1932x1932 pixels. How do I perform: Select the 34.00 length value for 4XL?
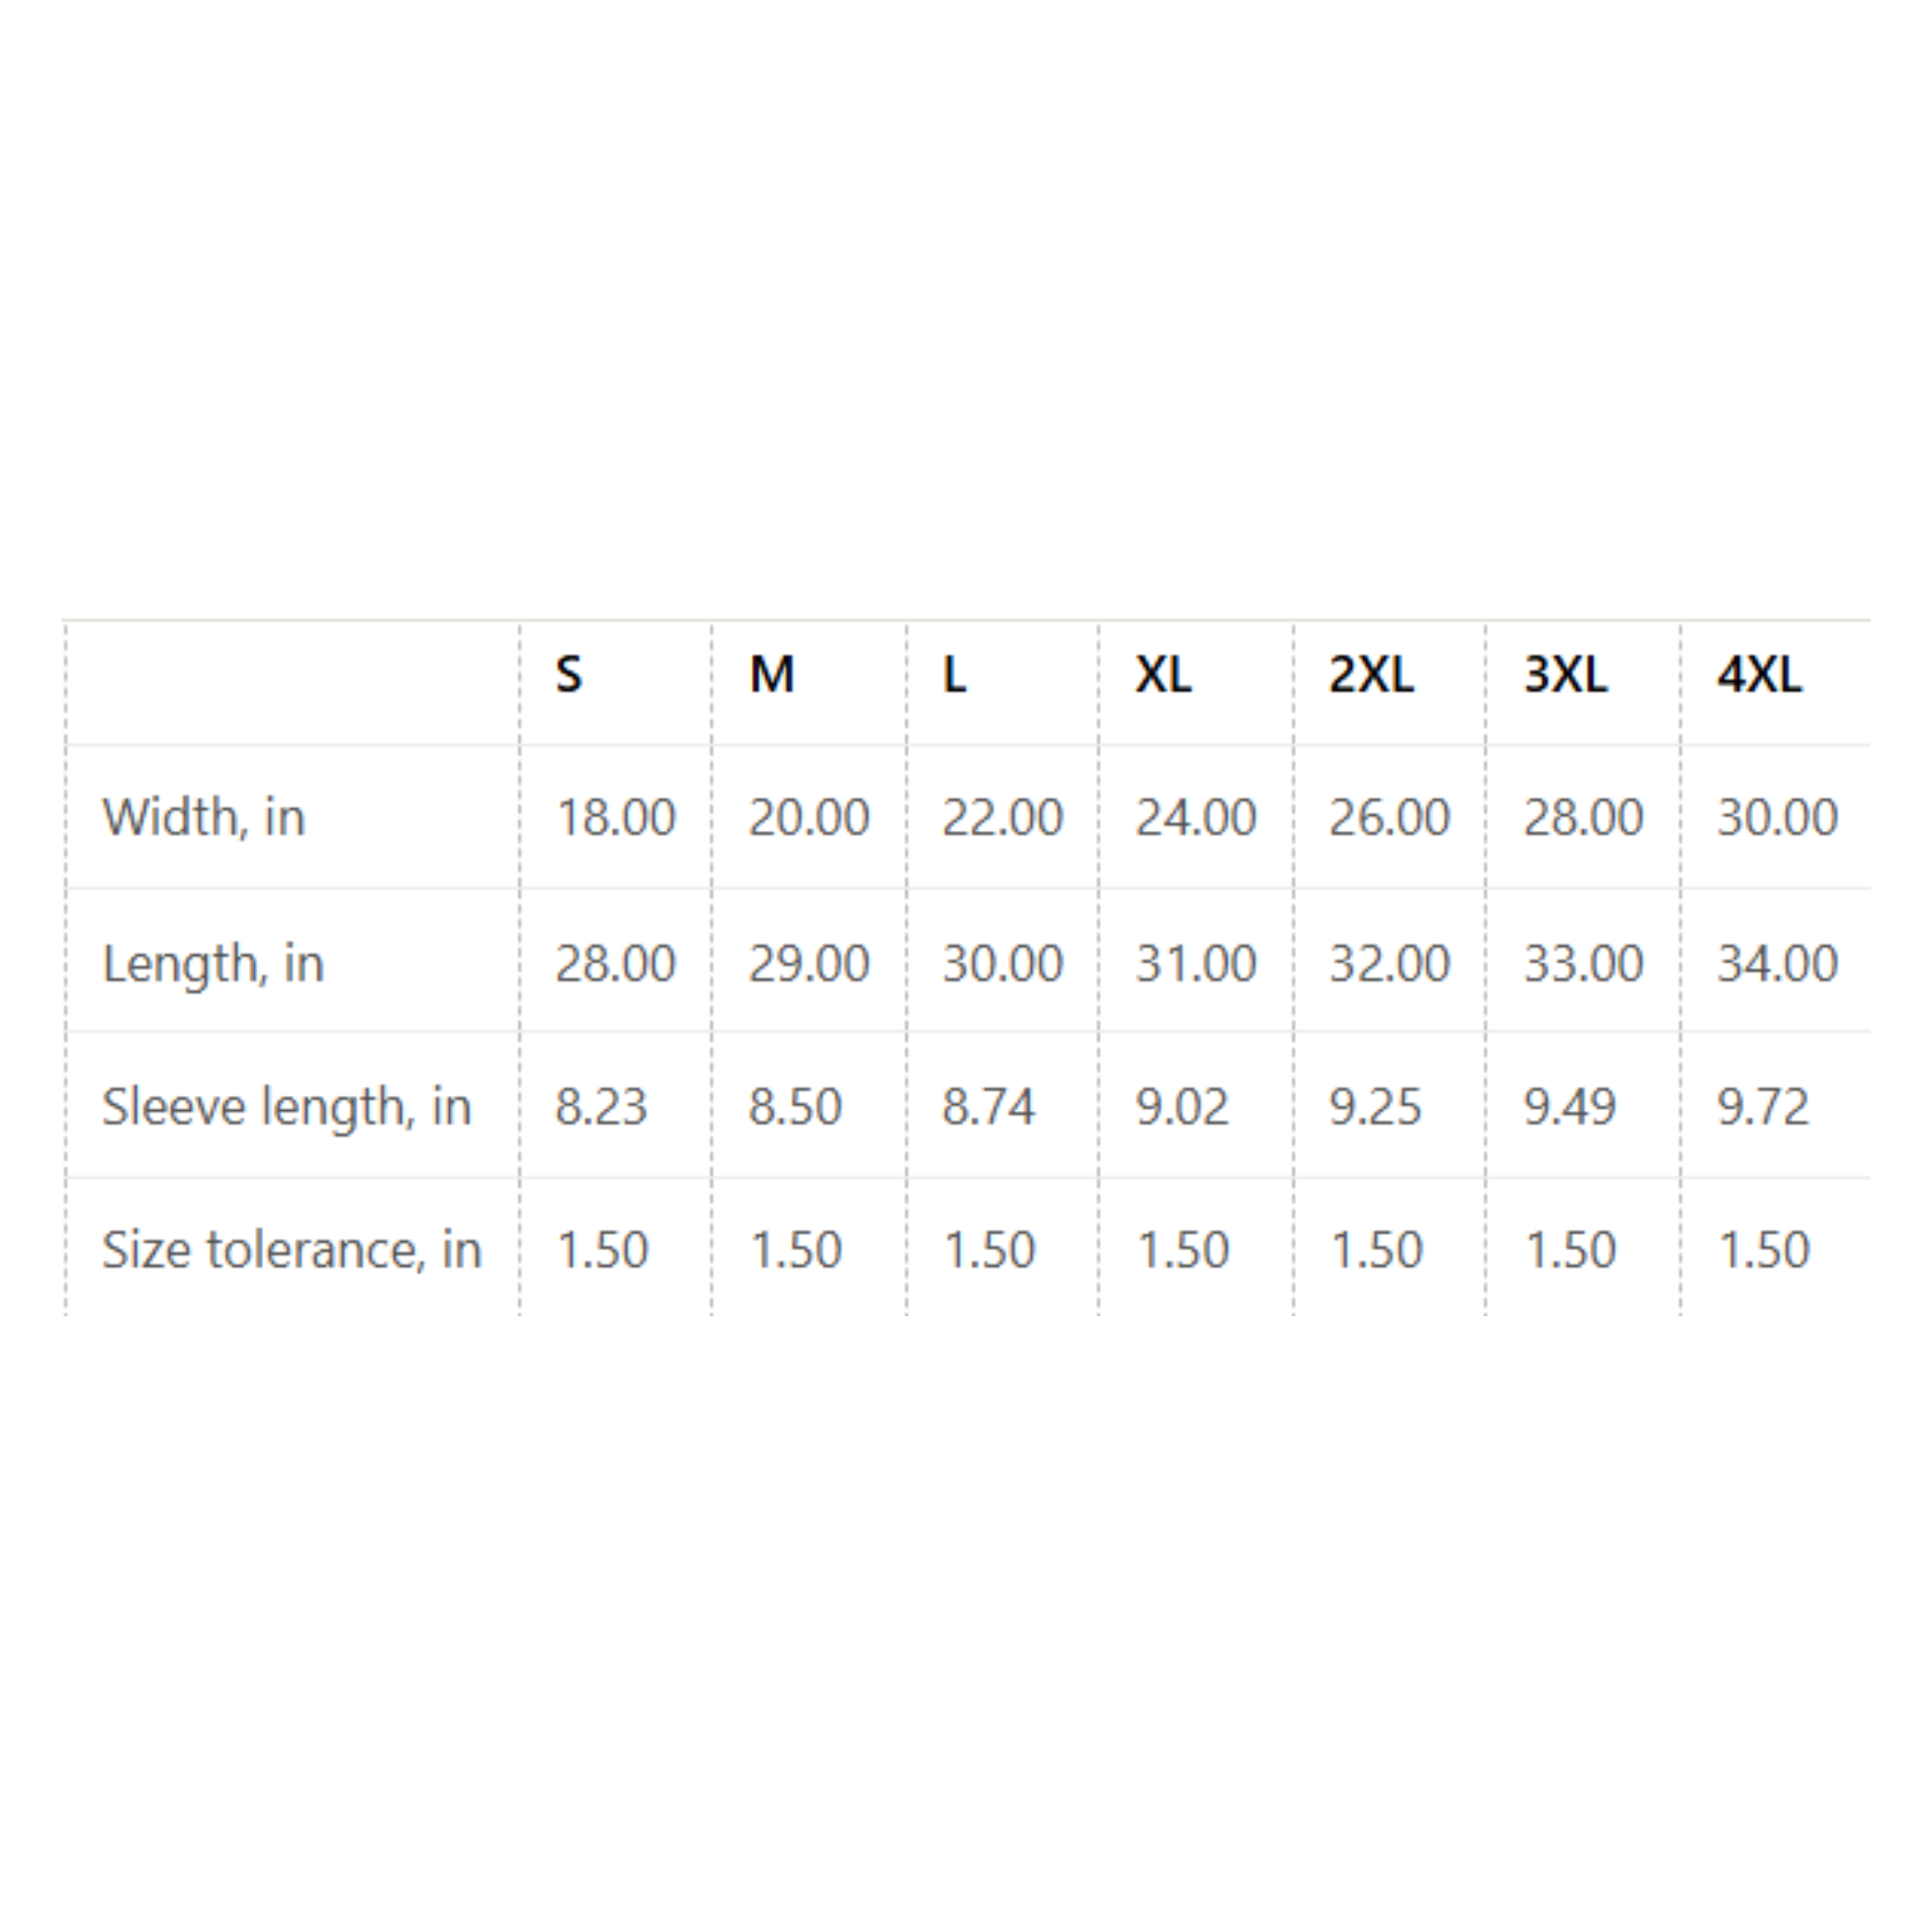point(1777,964)
